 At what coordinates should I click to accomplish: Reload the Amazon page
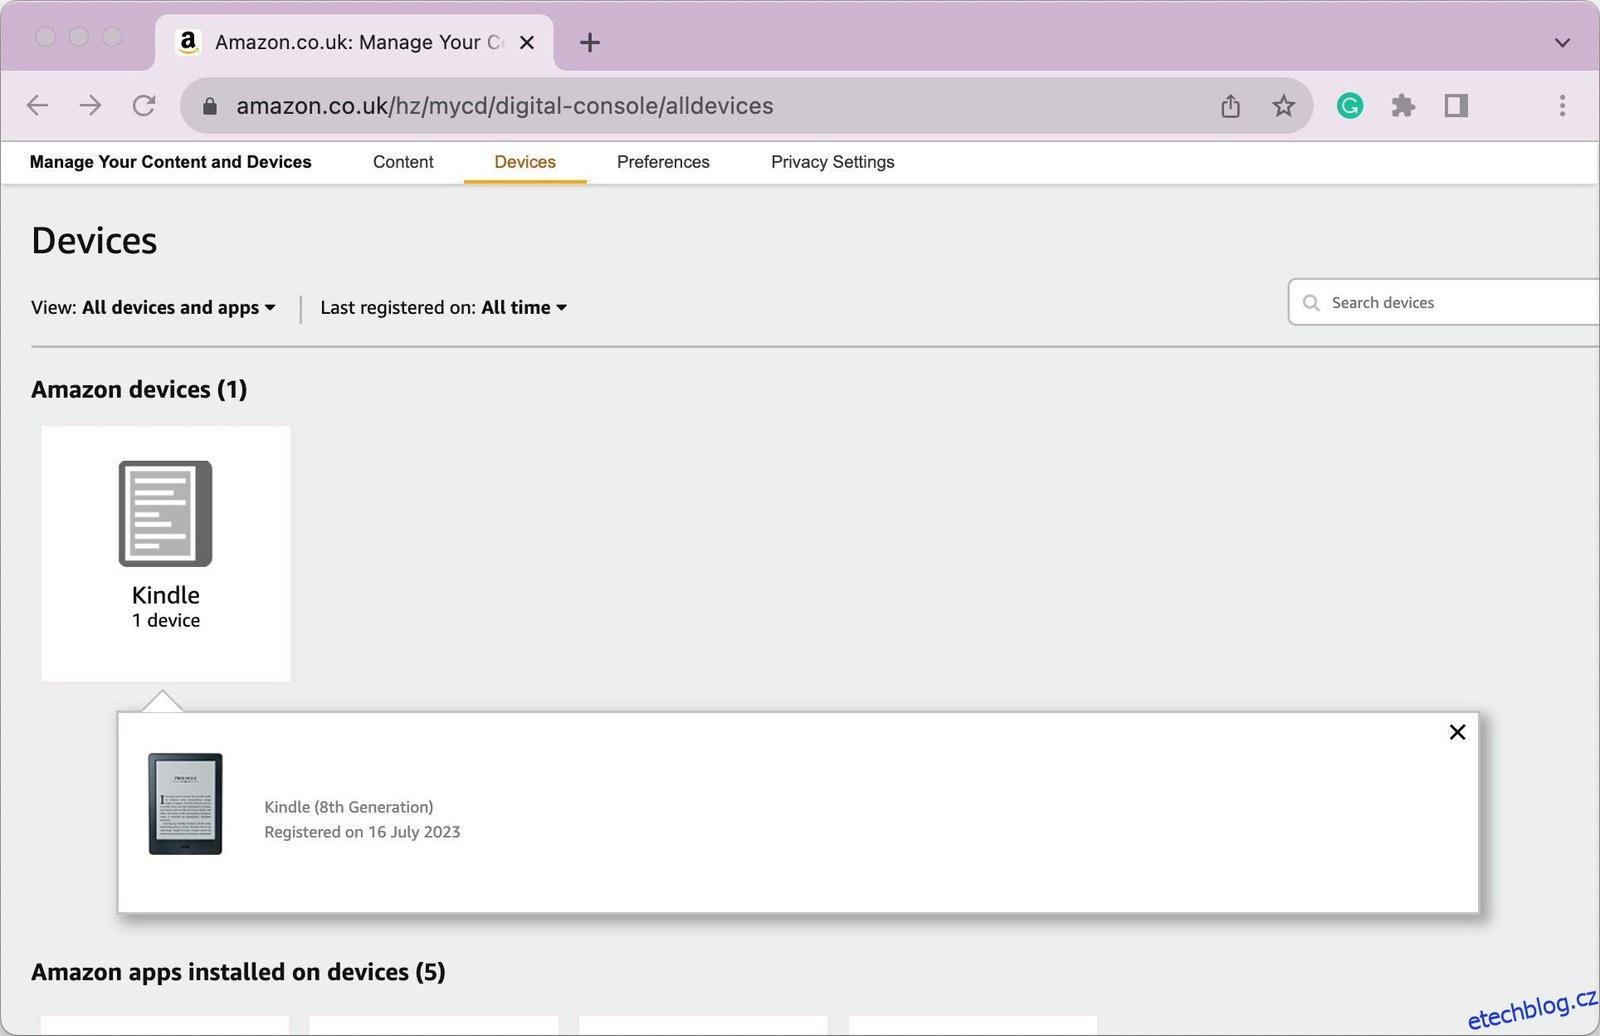pos(144,106)
